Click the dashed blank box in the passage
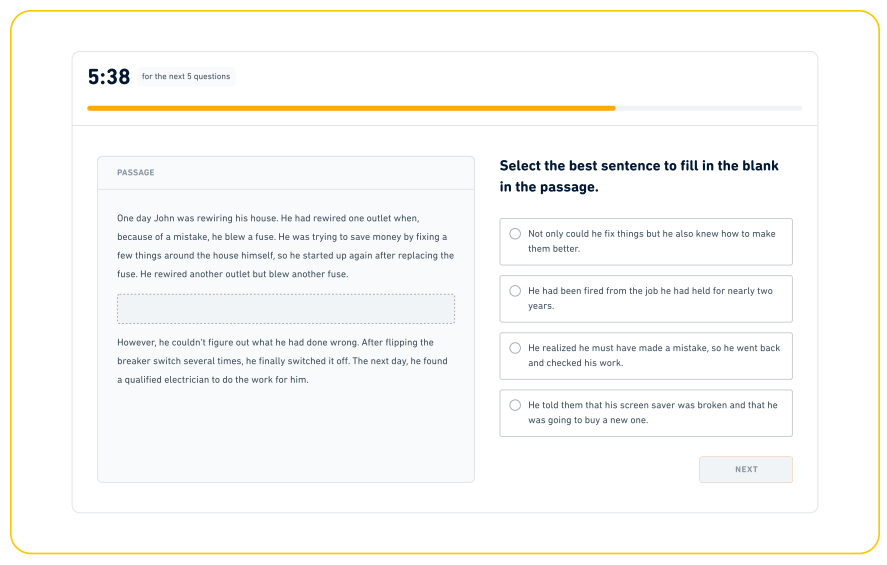This screenshot has width=887, height=565. 285,309
